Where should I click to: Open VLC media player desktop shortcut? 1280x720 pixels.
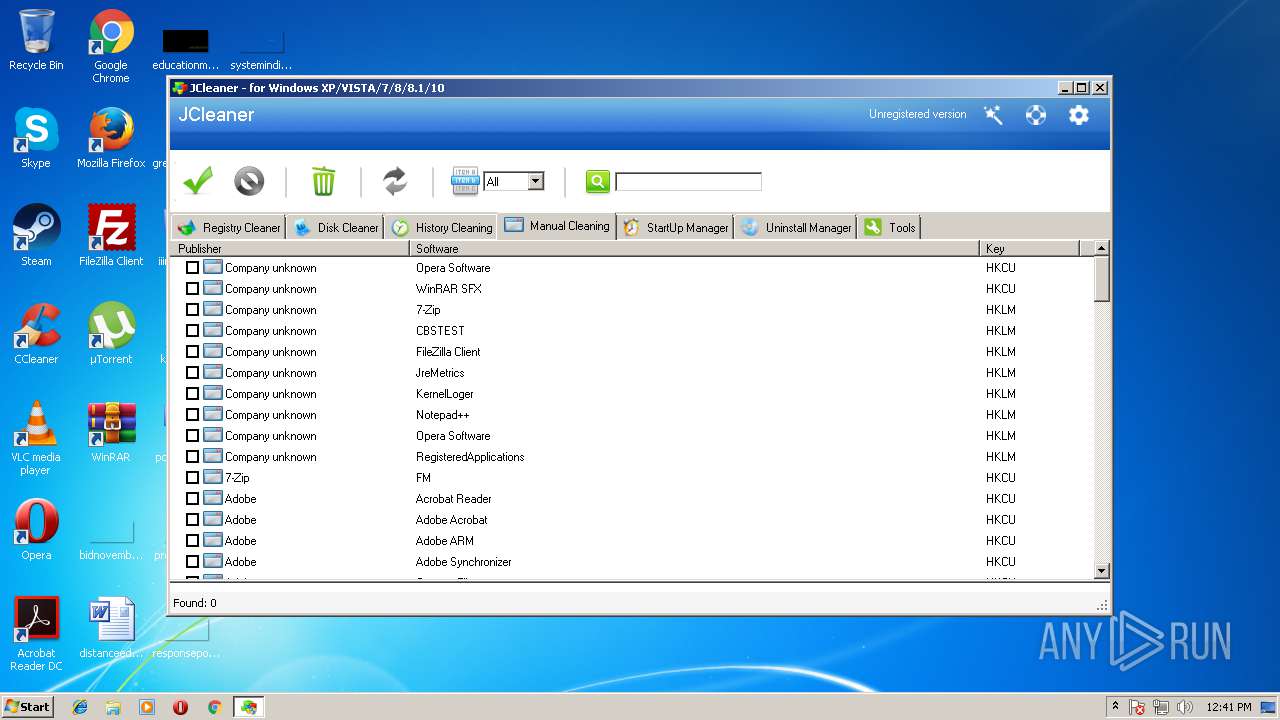(x=36, y=439)
